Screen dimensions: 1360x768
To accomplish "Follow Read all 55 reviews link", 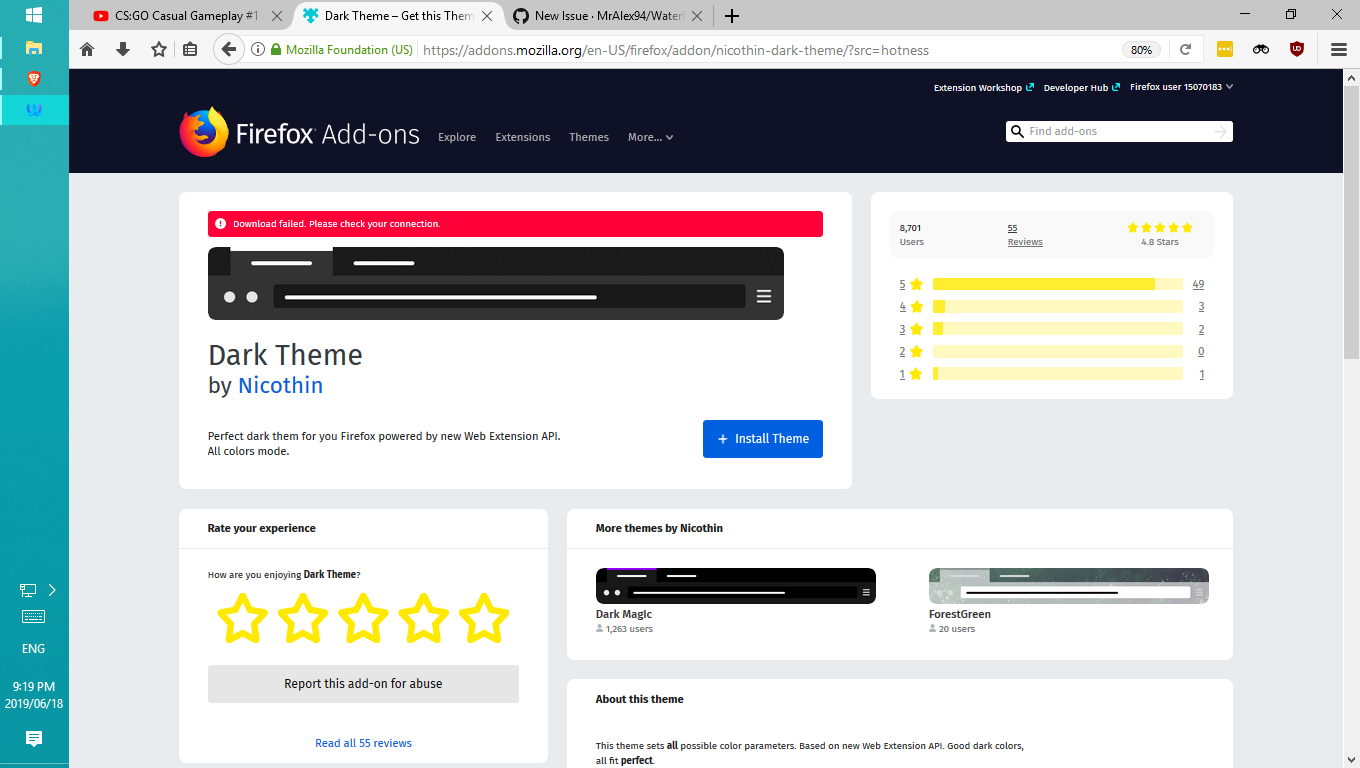I will [x=363, y=743].
